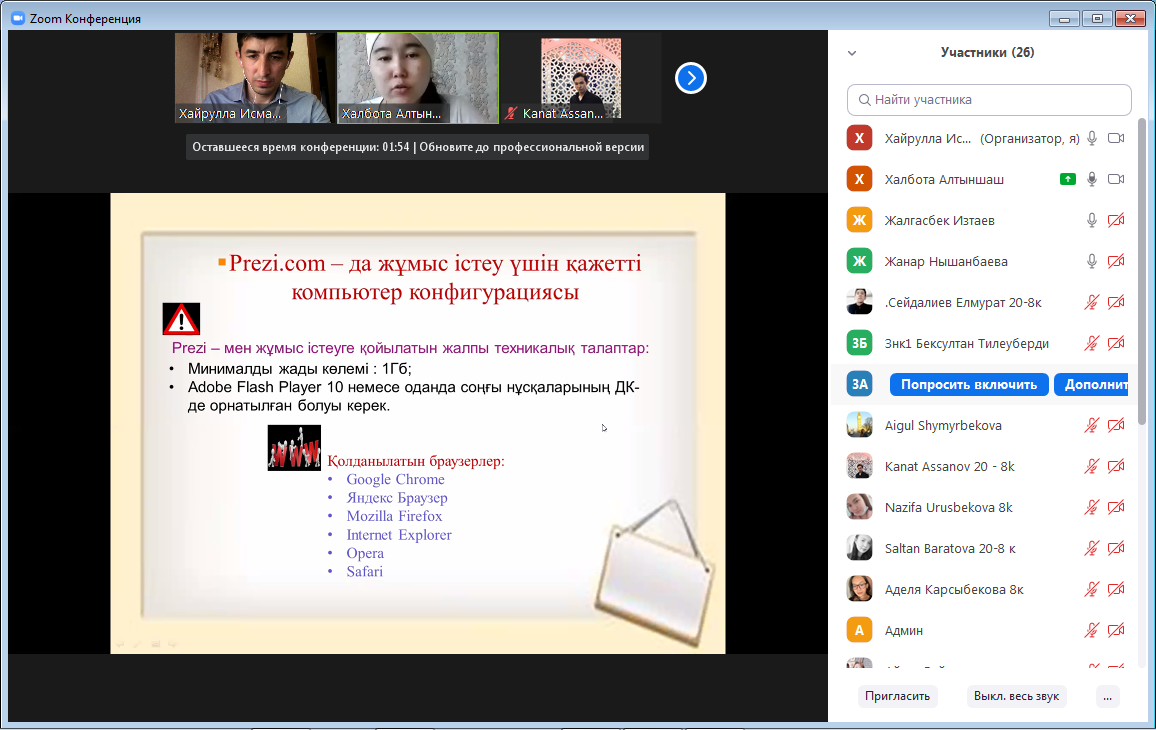Click crossed camera icon for Сейдалиев Елмурат
The image size is (1156, 730).
pyautogui.click(x=1116, y=302)
